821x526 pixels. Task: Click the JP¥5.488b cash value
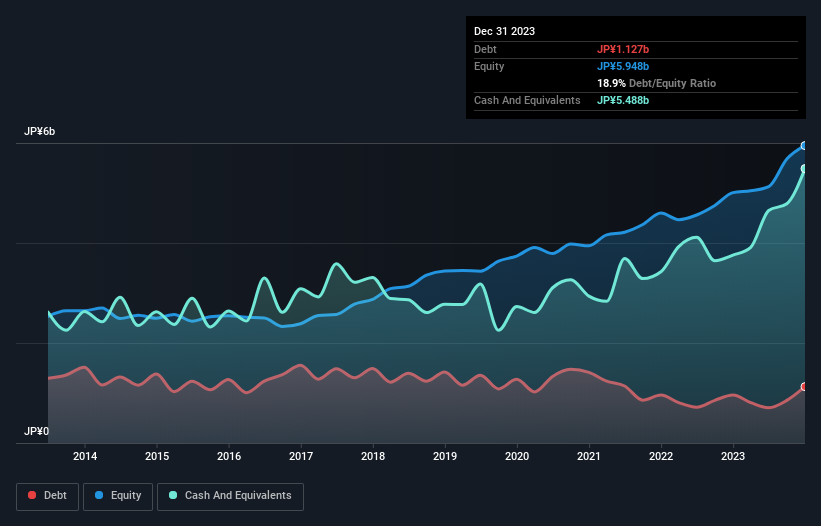coord(623,100)
